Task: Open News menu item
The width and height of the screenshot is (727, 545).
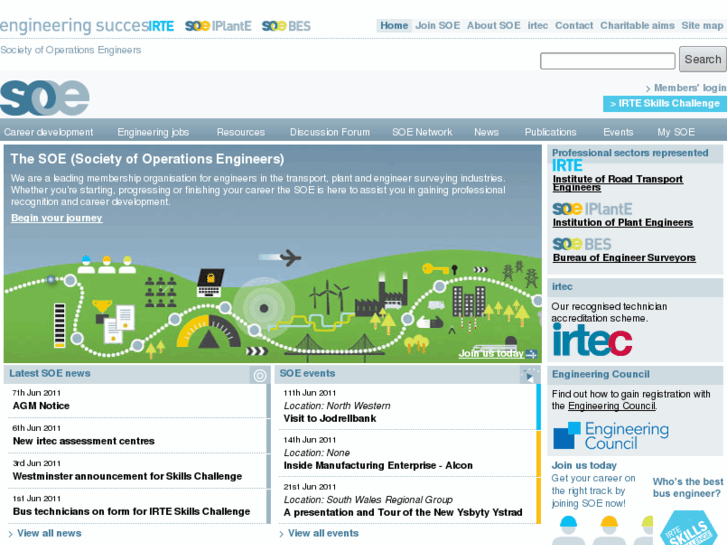Action: [486, 132]
